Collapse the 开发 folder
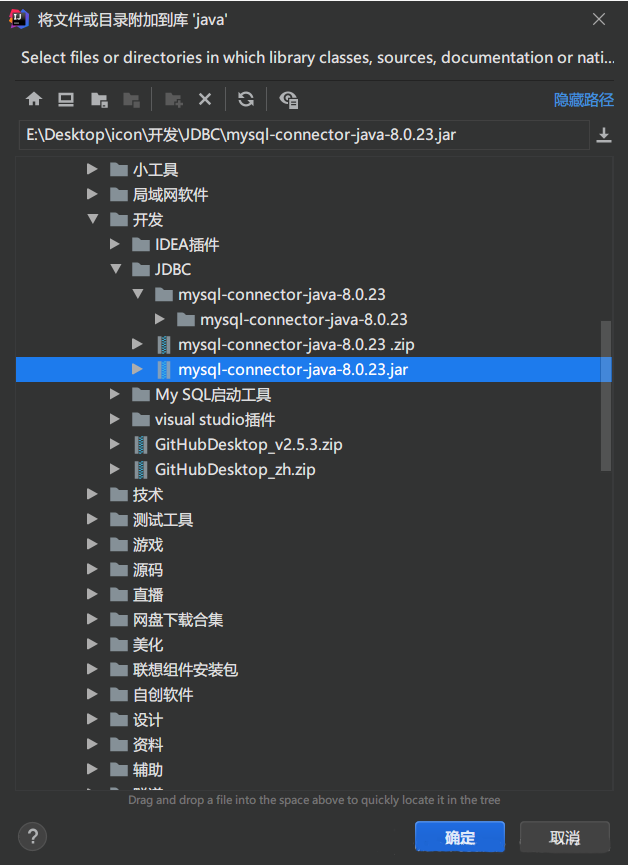628x865 pixels. (x=93, y=220)
